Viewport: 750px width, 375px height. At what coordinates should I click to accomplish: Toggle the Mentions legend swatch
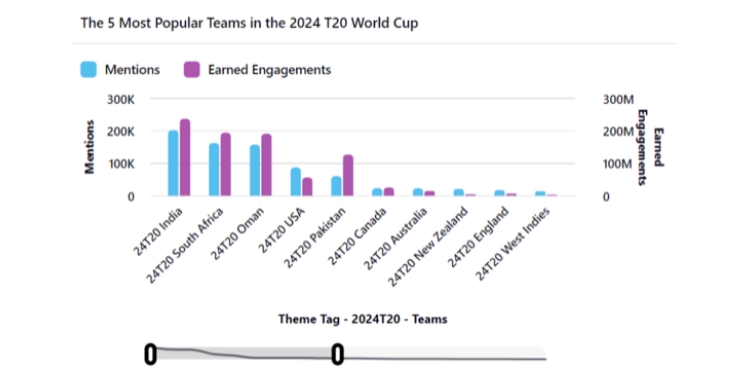(88, 70)
